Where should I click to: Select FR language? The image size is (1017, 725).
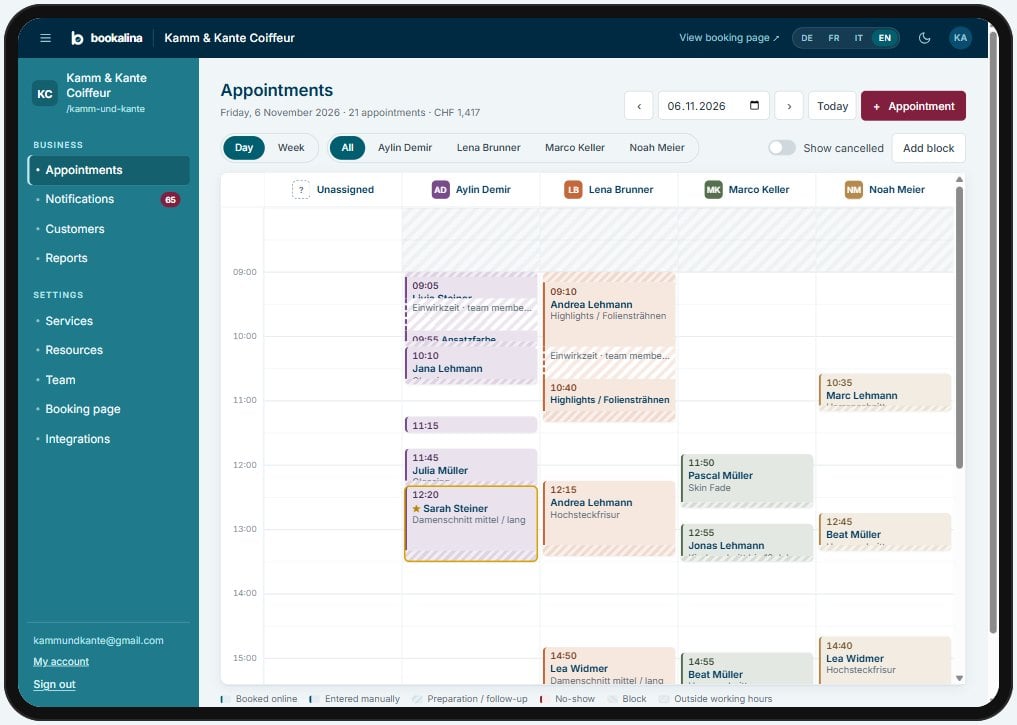[833, 38]
